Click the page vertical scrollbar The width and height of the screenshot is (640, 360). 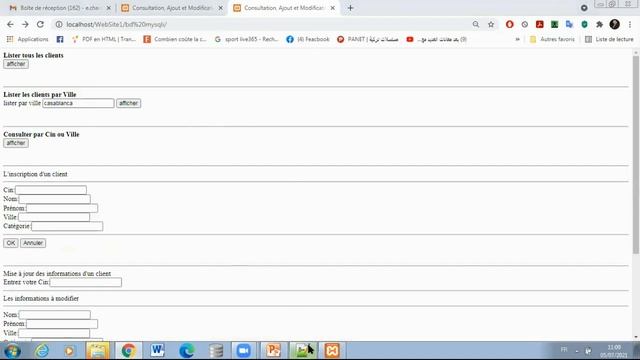[636, 154]
